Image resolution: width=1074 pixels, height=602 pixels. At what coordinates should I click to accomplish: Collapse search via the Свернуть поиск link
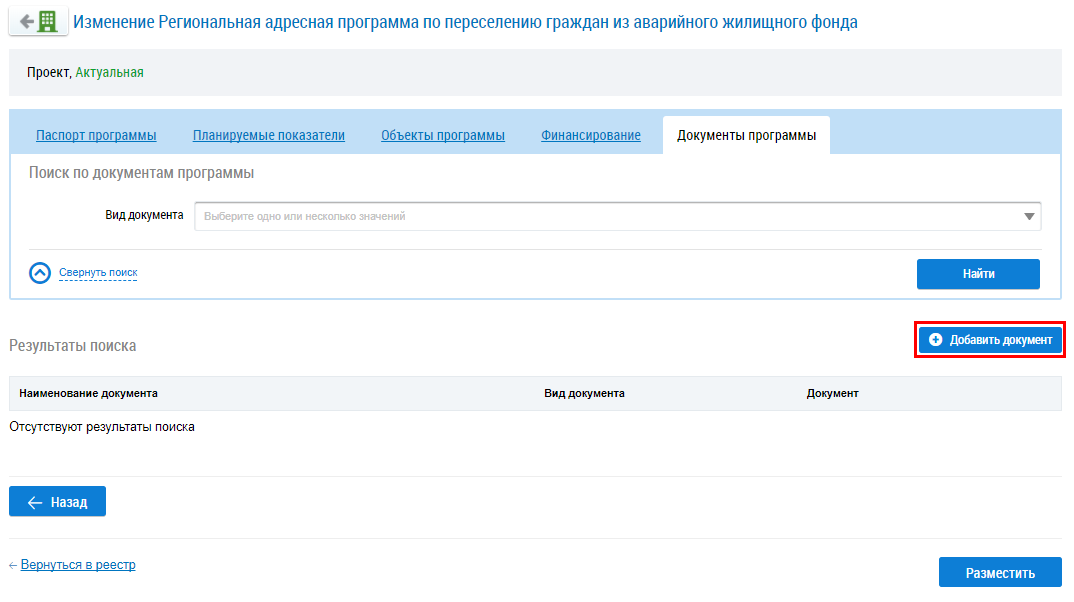click(x=98, y=272)
